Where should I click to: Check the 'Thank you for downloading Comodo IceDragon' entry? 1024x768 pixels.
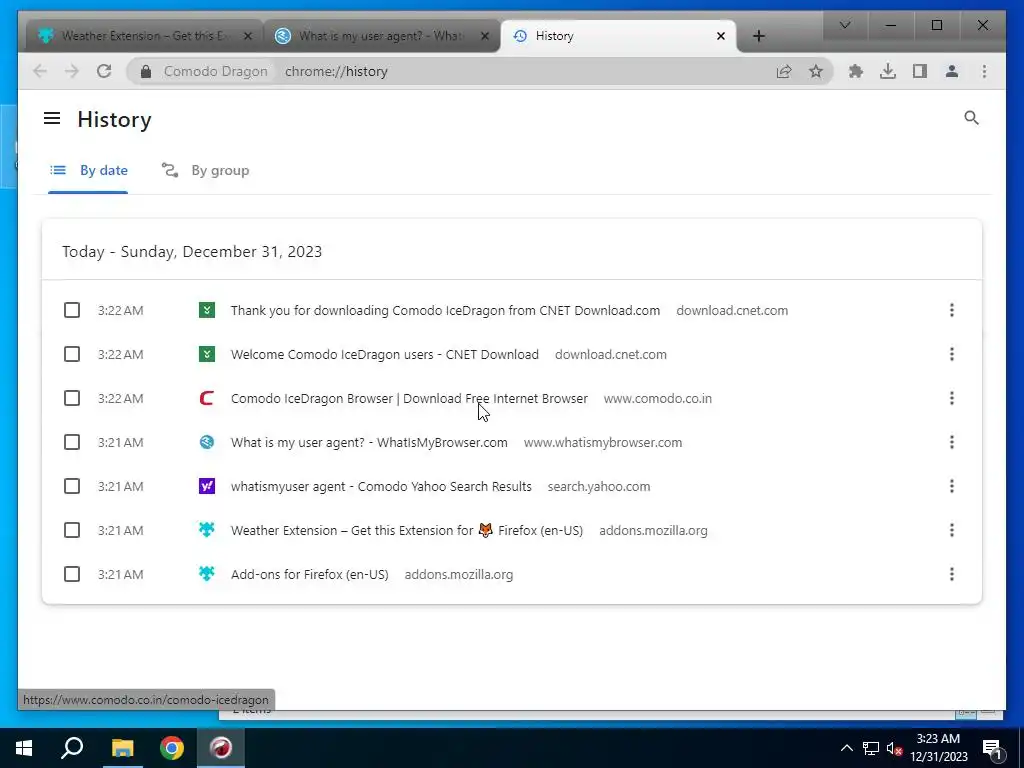click(x=72, y=310)
